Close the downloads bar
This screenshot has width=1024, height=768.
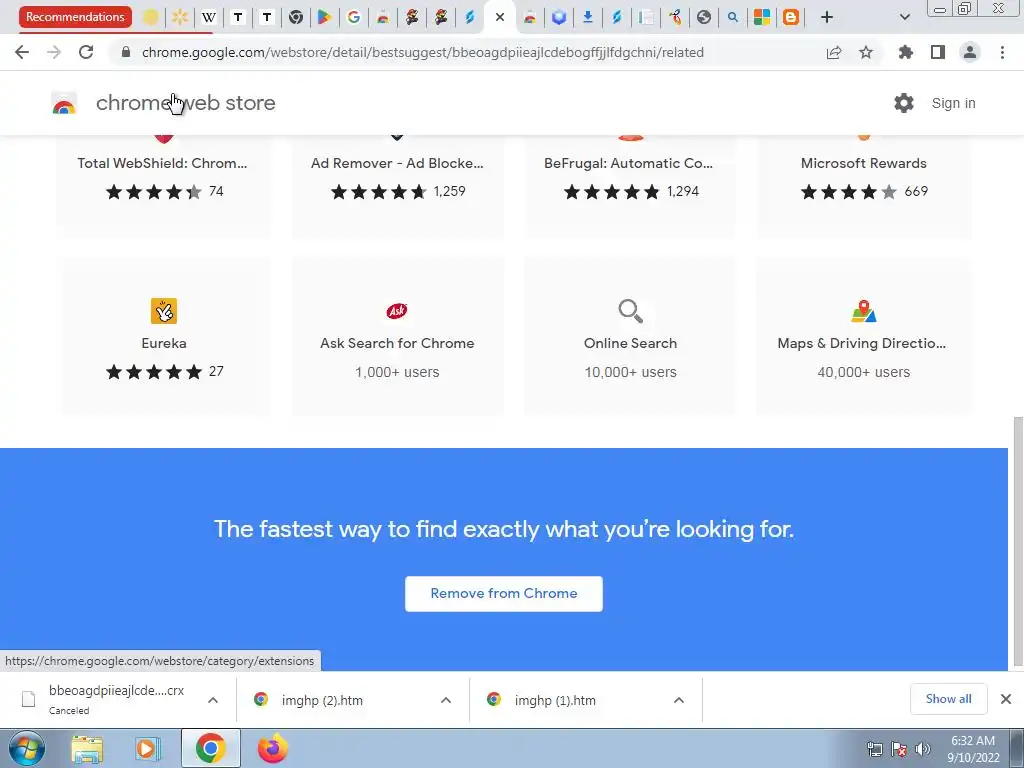[x=1006, y=699]
